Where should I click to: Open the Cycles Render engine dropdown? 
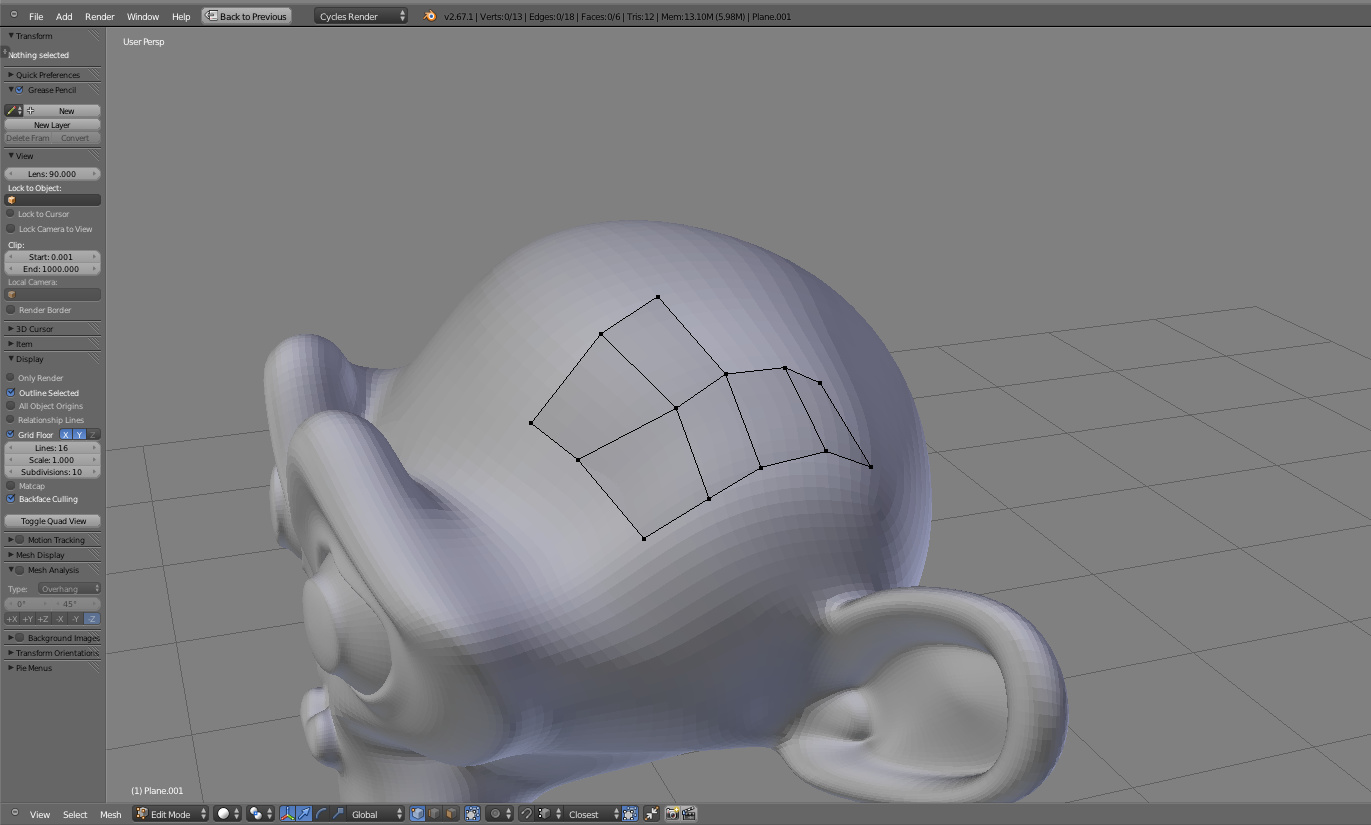click(x=361, y=16)
